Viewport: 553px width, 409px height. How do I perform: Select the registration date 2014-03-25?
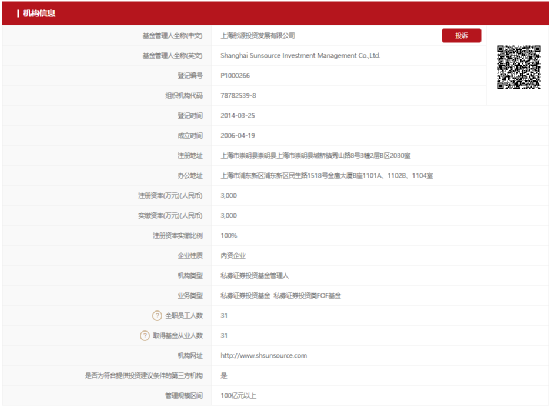[237, 116]
